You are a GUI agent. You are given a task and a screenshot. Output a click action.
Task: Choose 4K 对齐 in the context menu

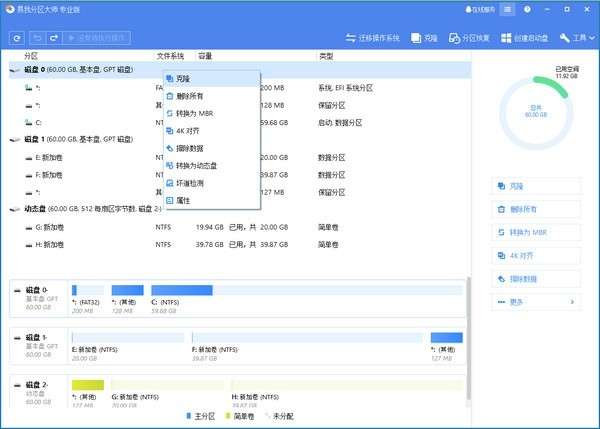pyautogui.click(x=212, y=131)
